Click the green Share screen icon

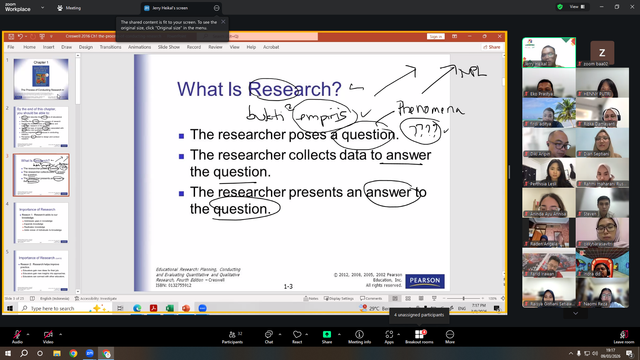(x=327, y=334)
